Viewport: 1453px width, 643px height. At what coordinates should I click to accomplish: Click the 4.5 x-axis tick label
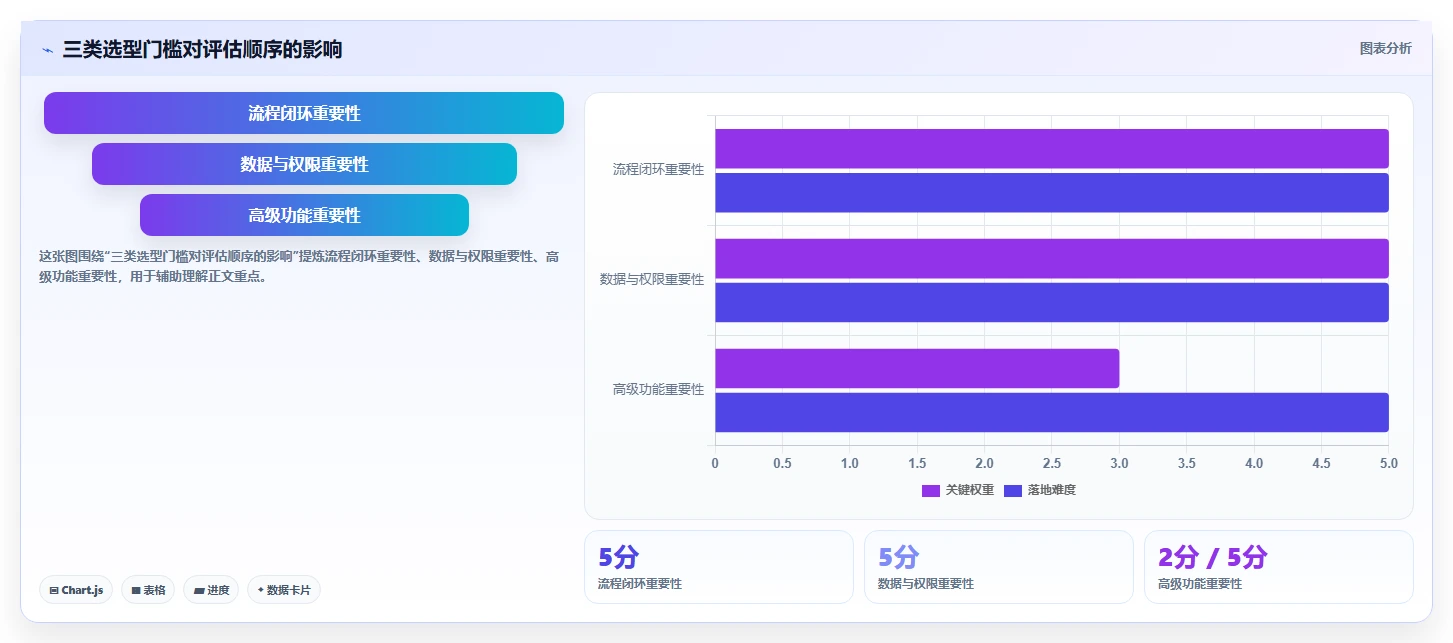point(1321,463)
